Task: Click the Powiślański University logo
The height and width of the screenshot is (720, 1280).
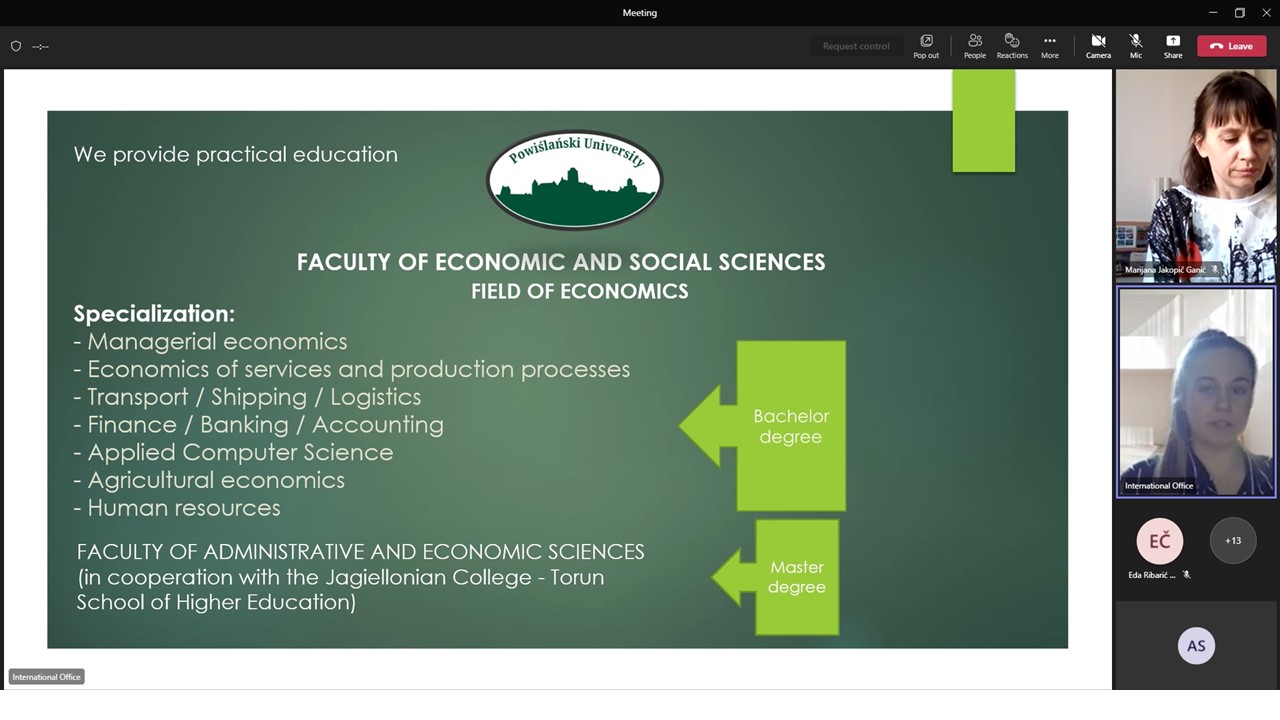Action: coord(574,180)
